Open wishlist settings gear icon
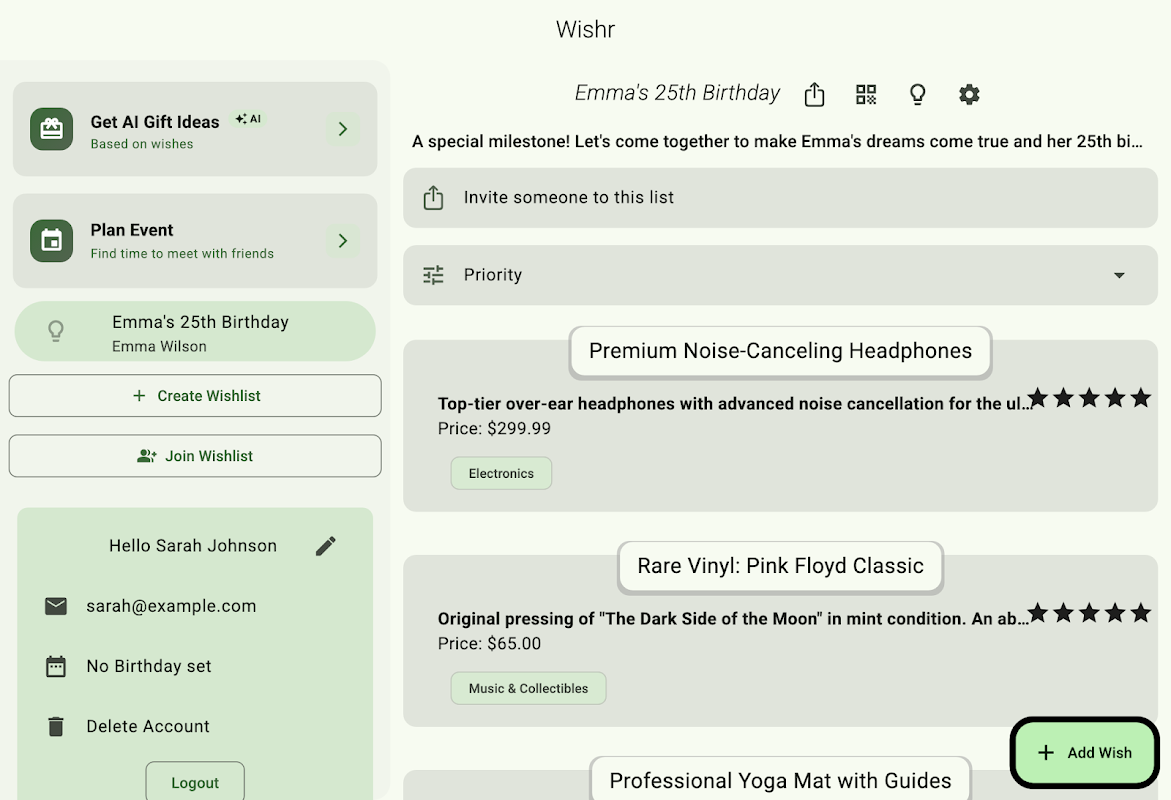 click(969, 94)
